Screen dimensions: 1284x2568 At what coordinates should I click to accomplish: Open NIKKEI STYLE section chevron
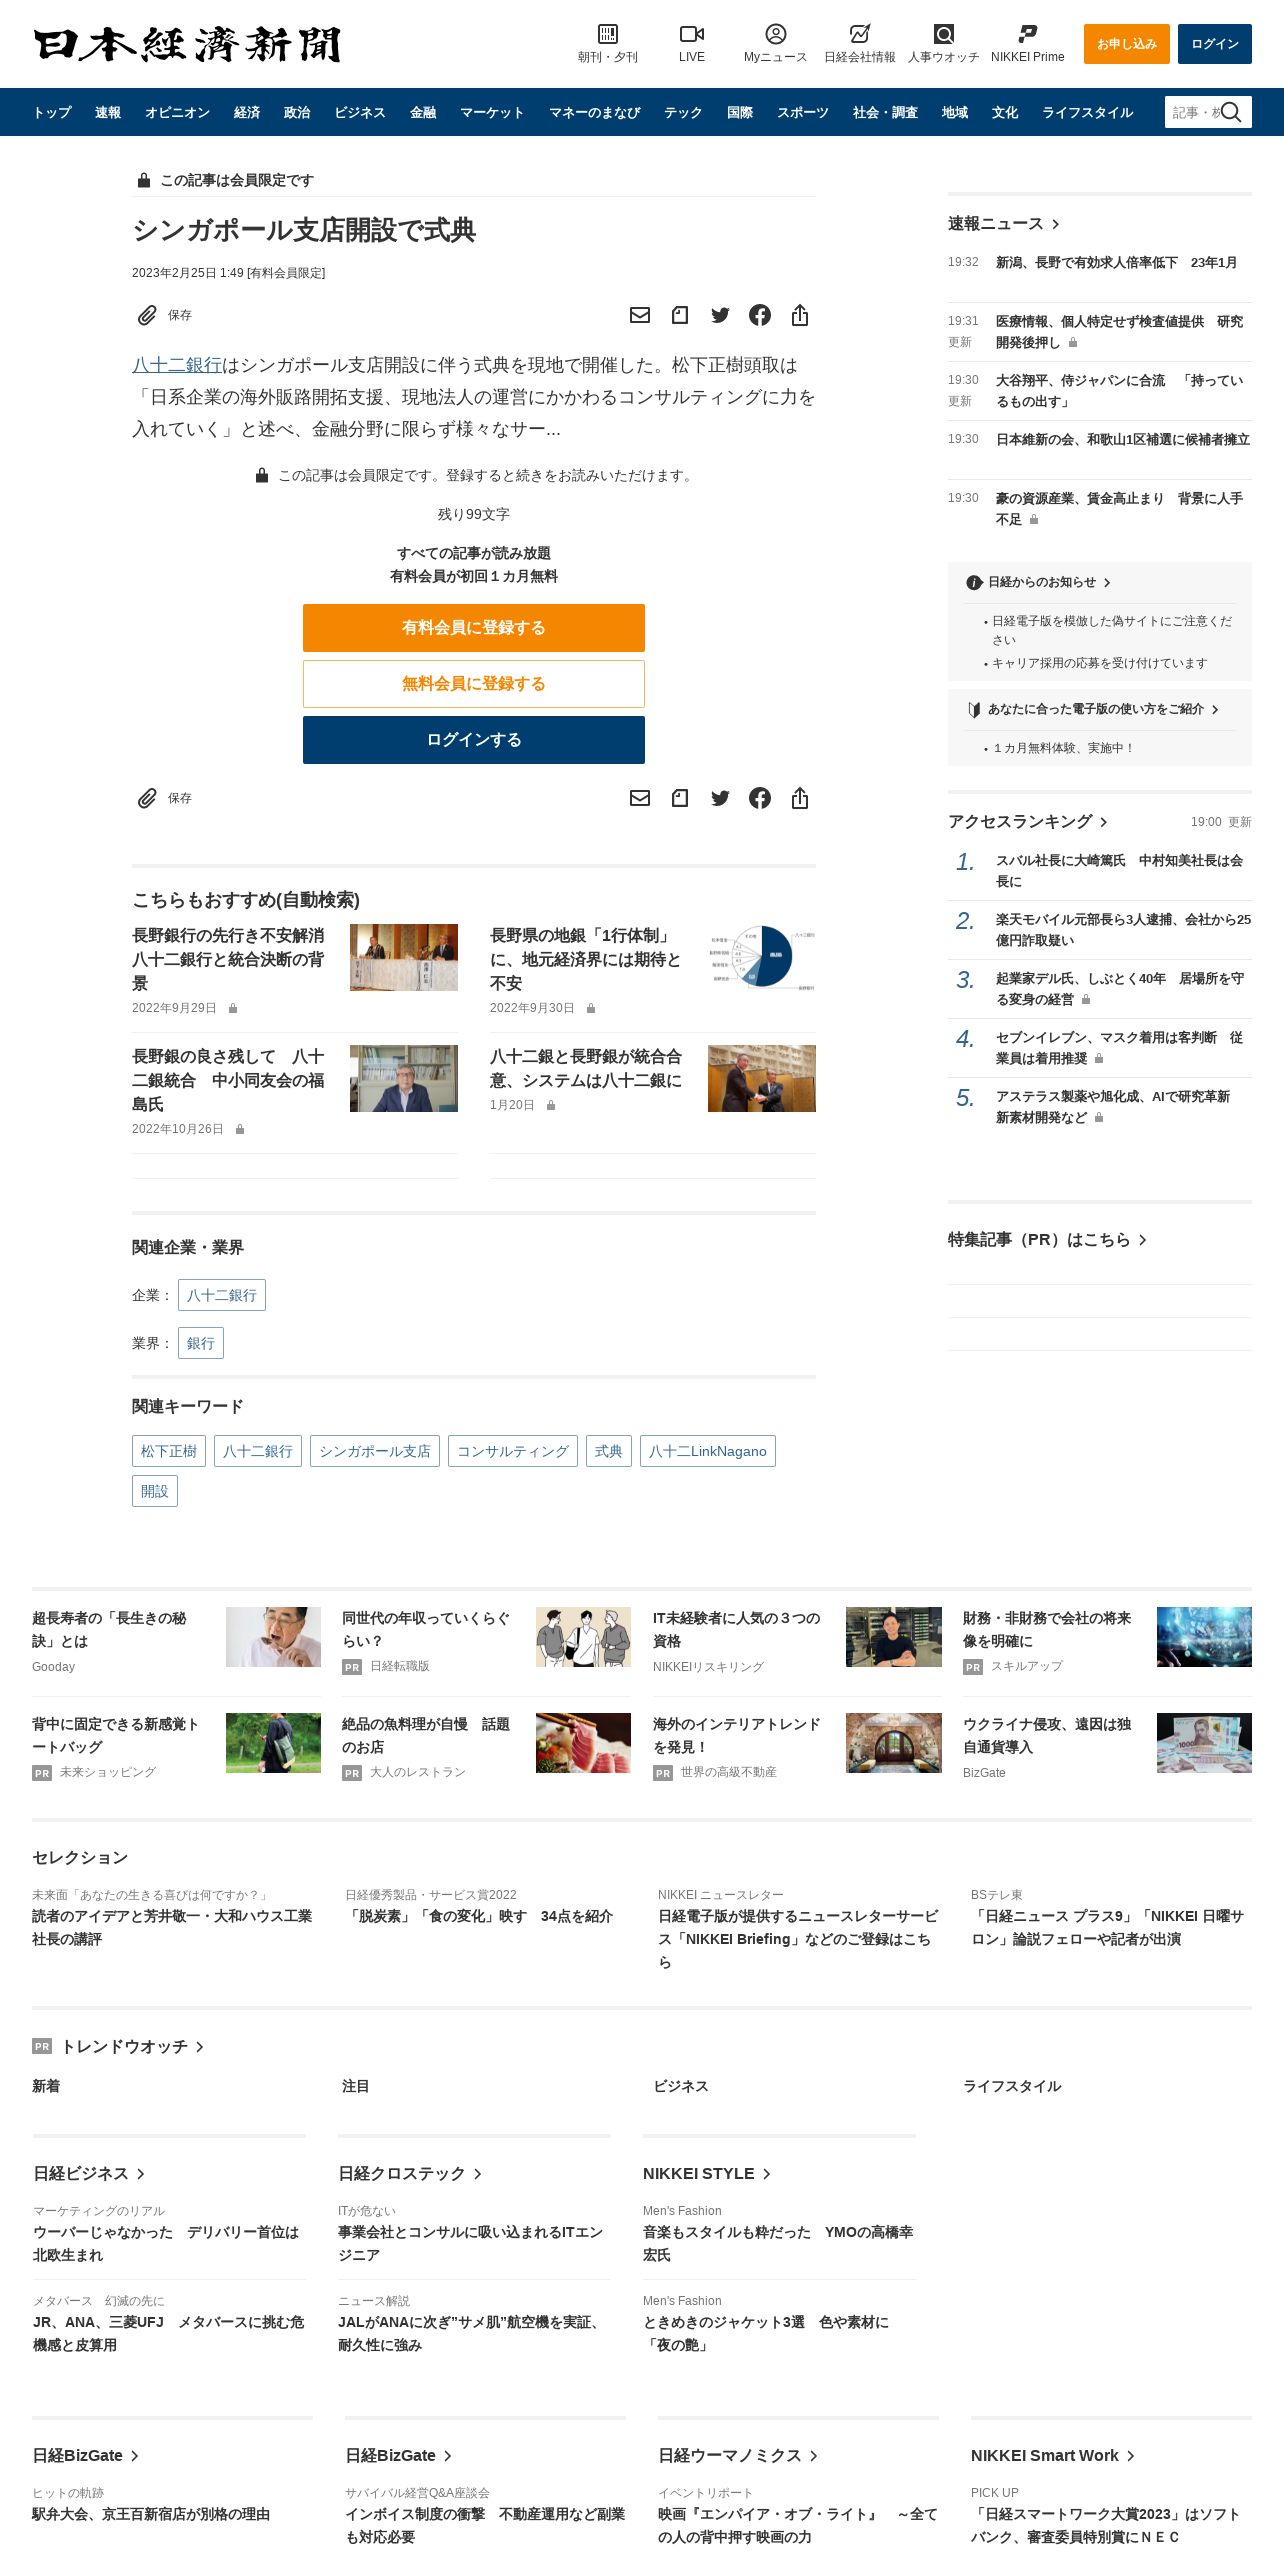point(767,2174)
